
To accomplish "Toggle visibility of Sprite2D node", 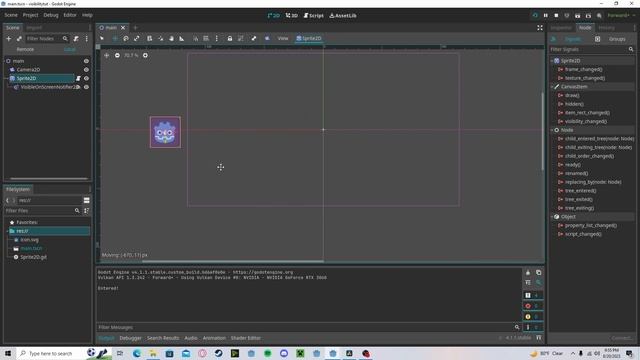I will coord(86,78).
